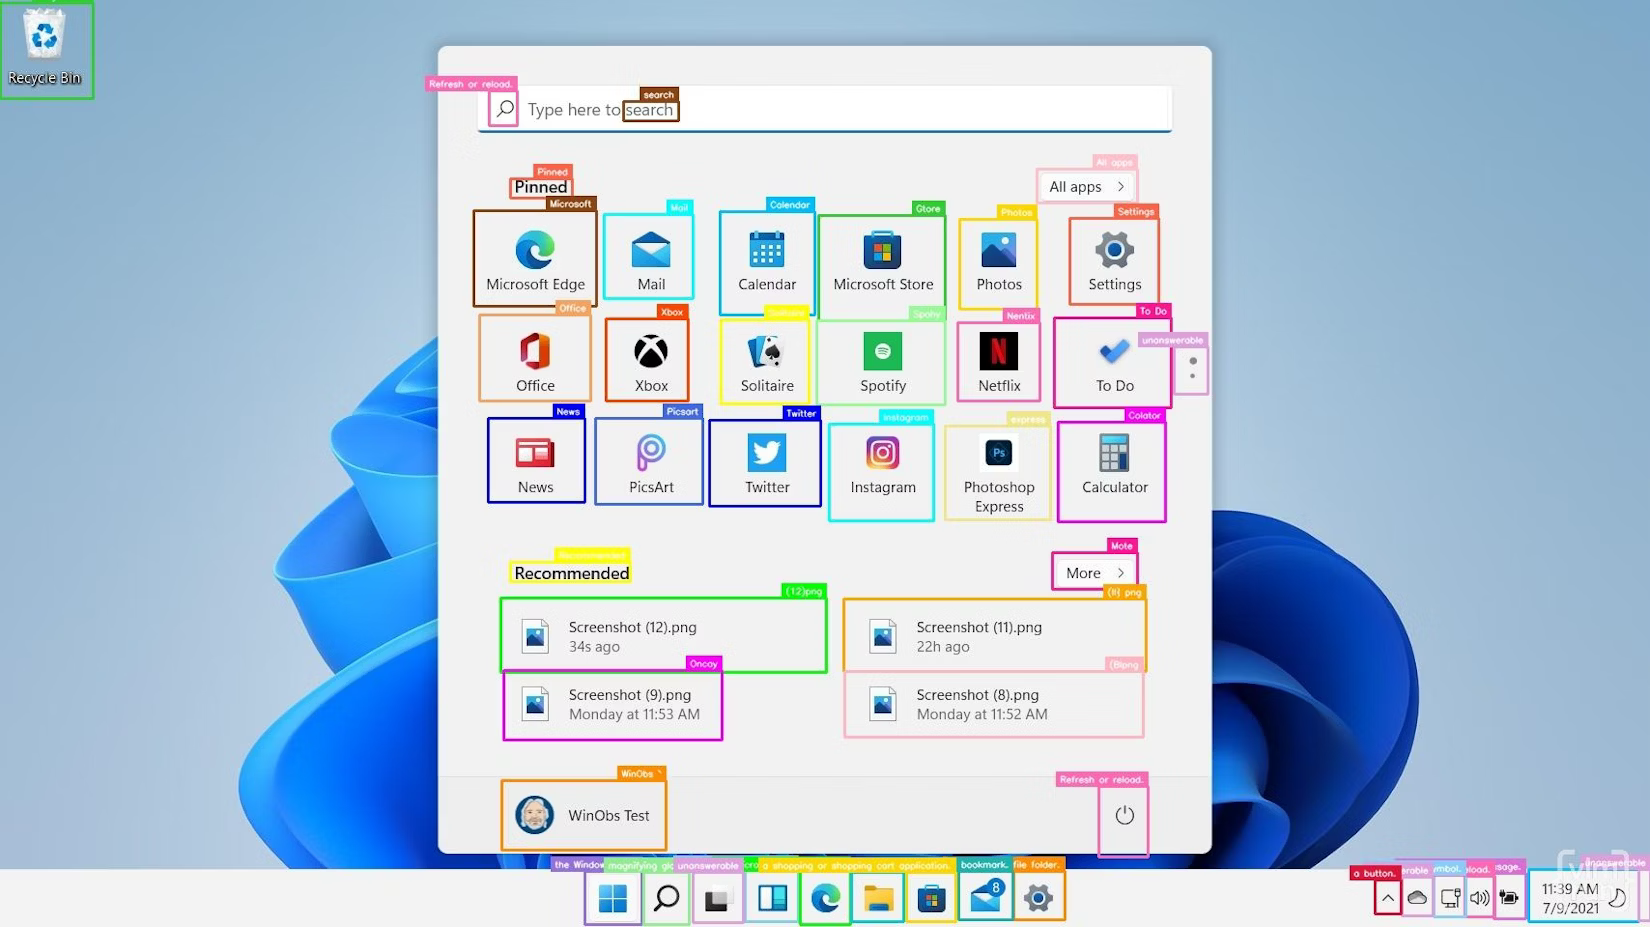Screen dimensions: 1650x927
Task: Go to next pinned apps page dots
Action: click(1192, 369)
